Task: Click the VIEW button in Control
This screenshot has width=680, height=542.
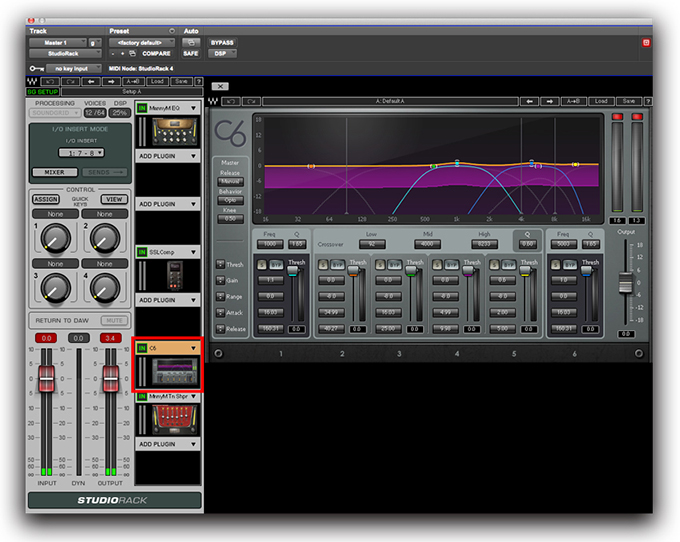Action: click(114, 199)
